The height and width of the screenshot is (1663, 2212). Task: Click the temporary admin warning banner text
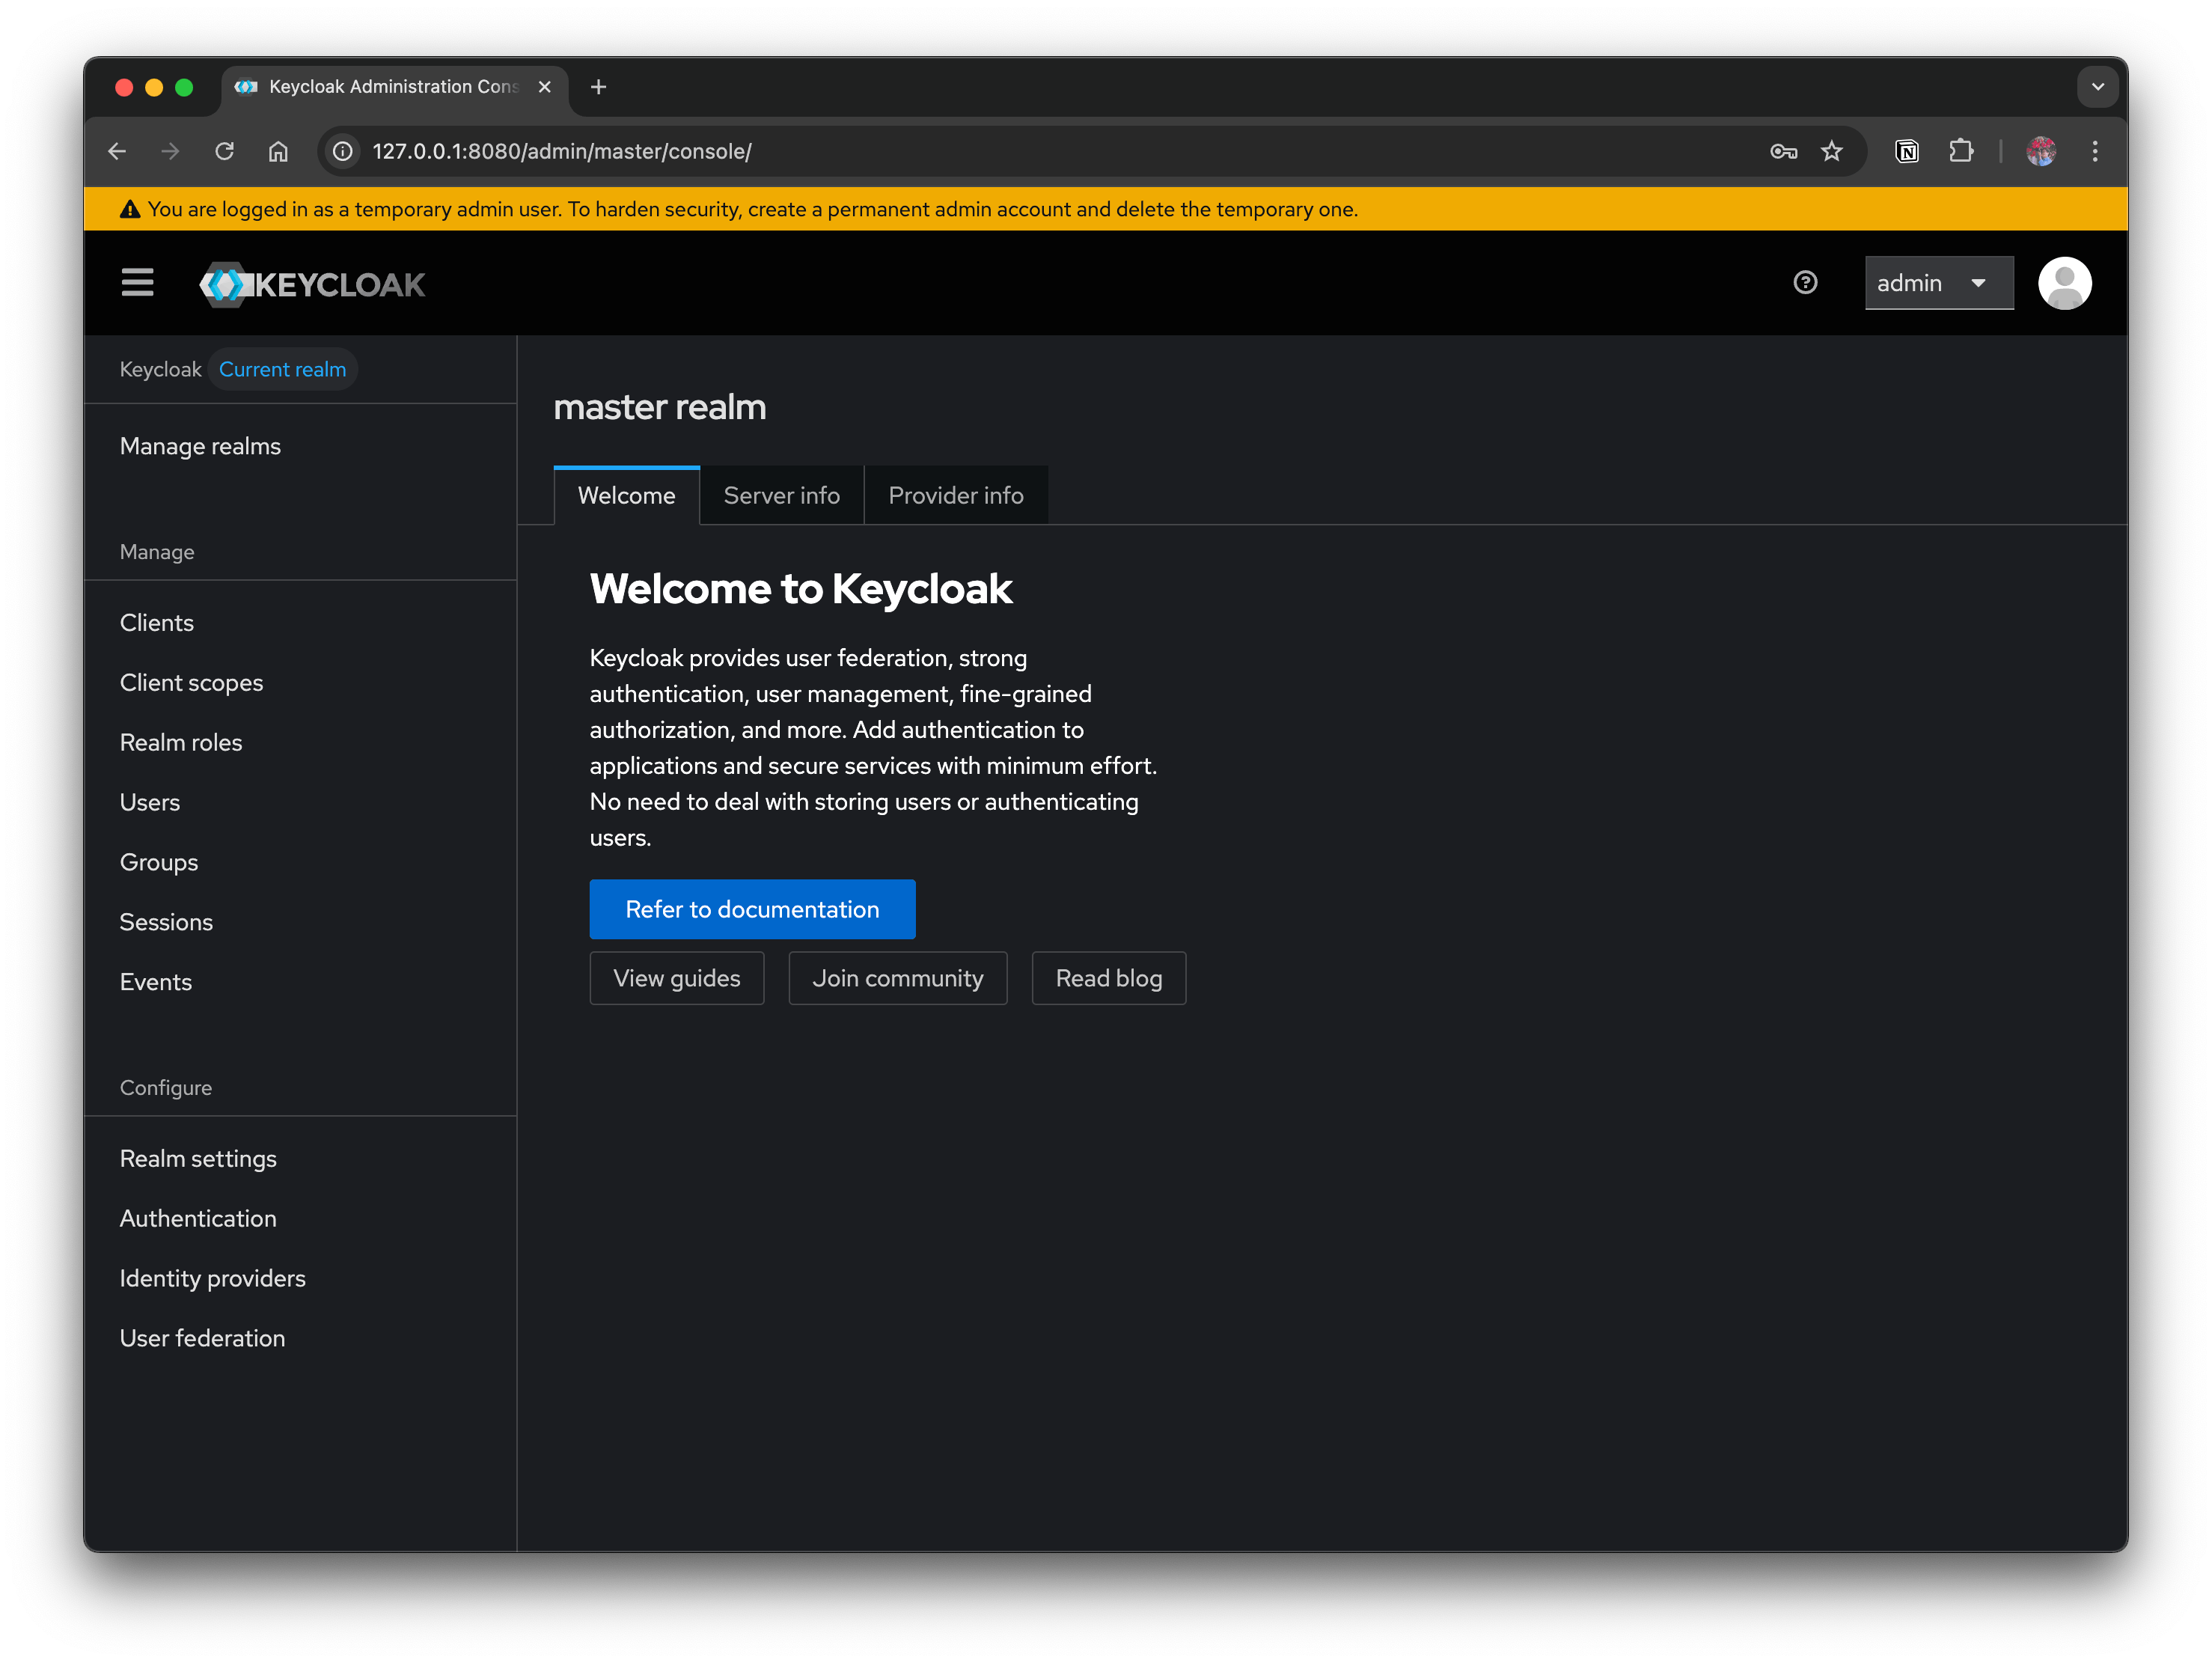(x=752, y=209)
